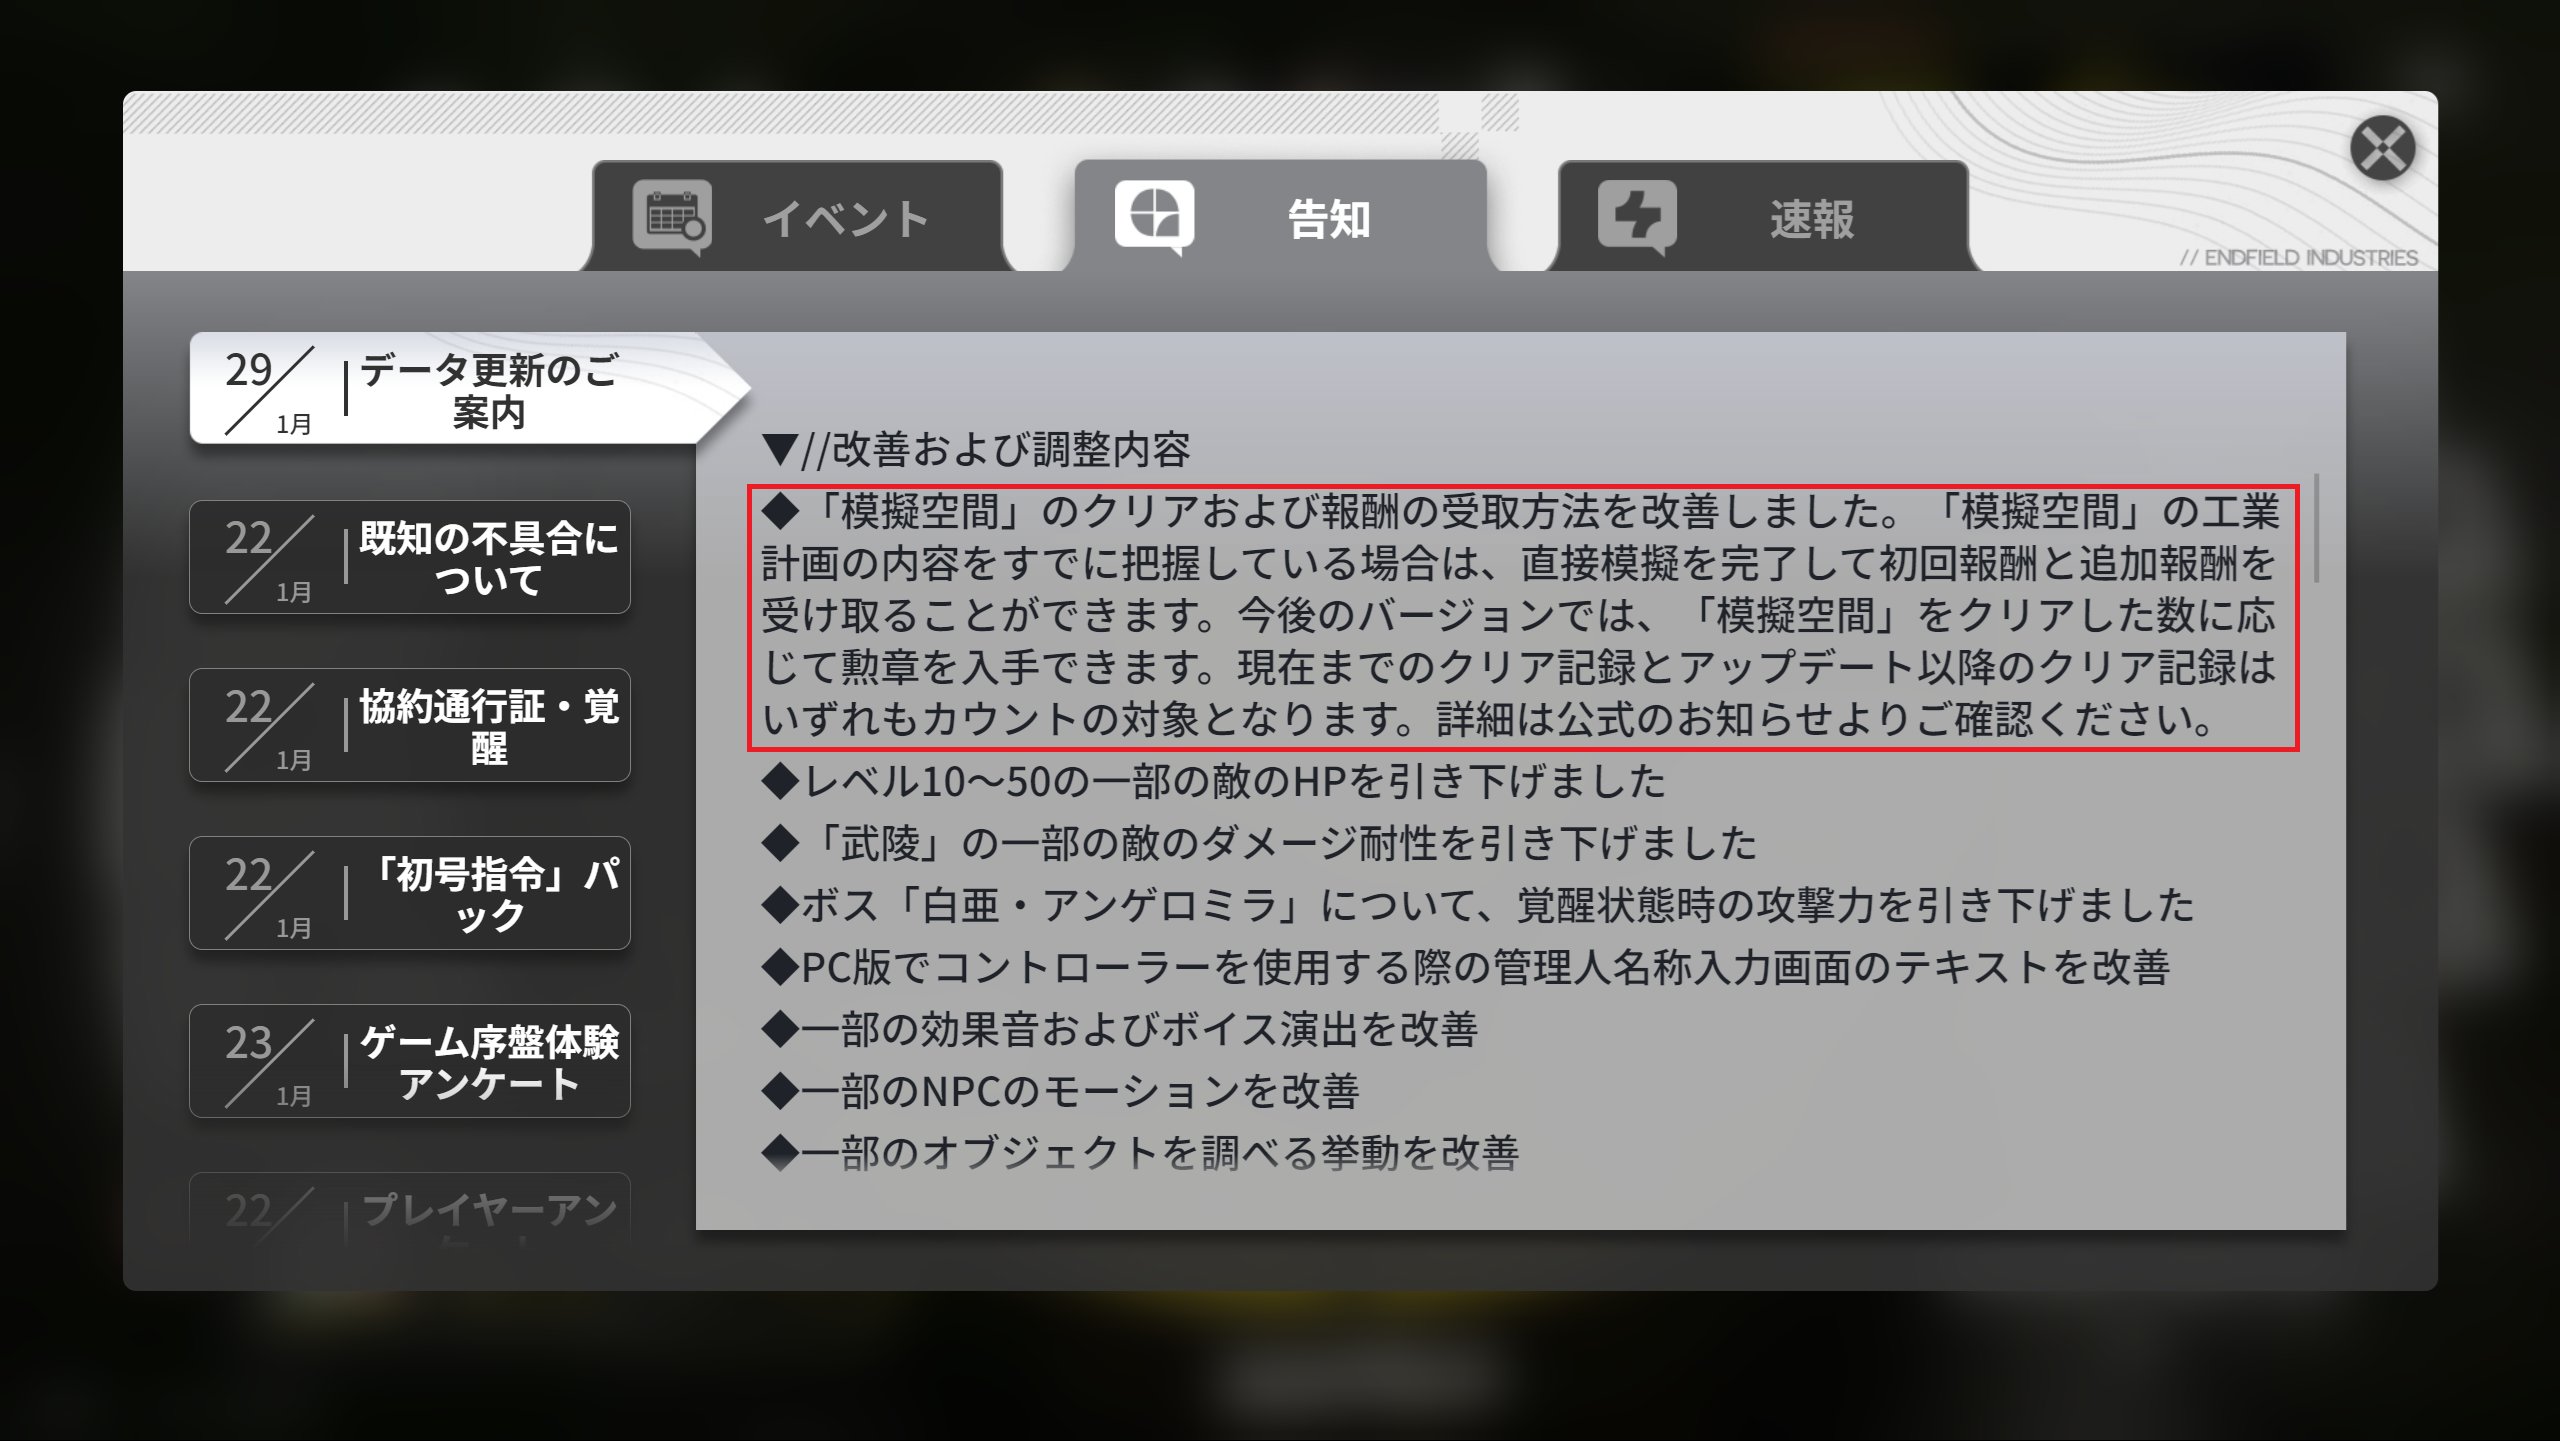Switch to the 速報 tab
The height and width of the screenshot is (1441, 2560).
click(1811, 220)
